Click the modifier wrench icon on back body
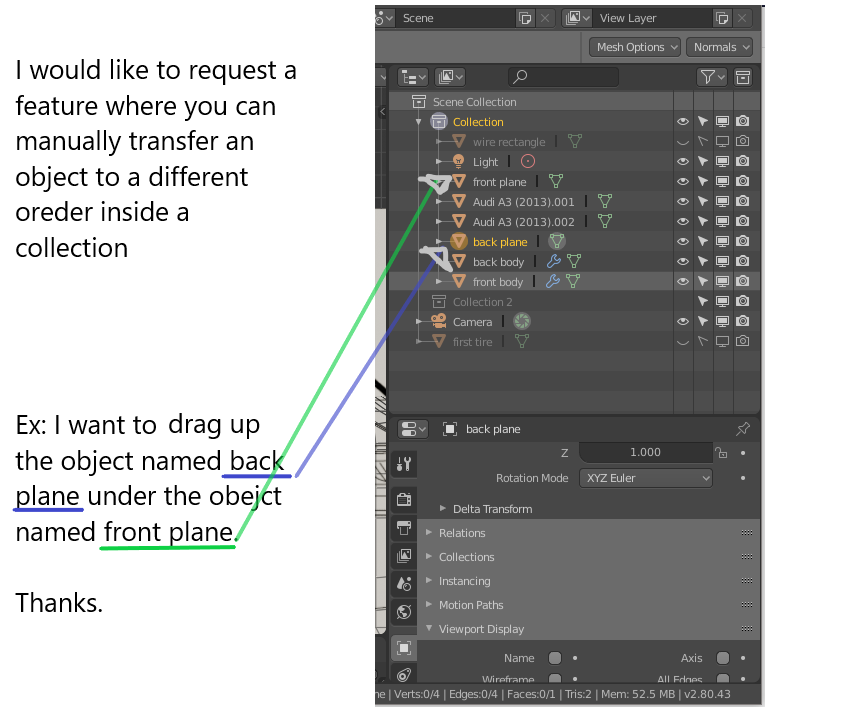 pos(554,261)
